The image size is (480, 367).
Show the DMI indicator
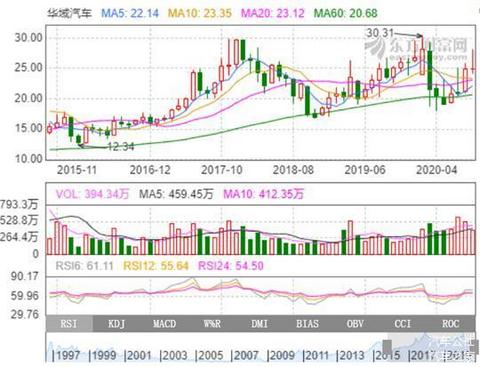[x=260, y=323]
